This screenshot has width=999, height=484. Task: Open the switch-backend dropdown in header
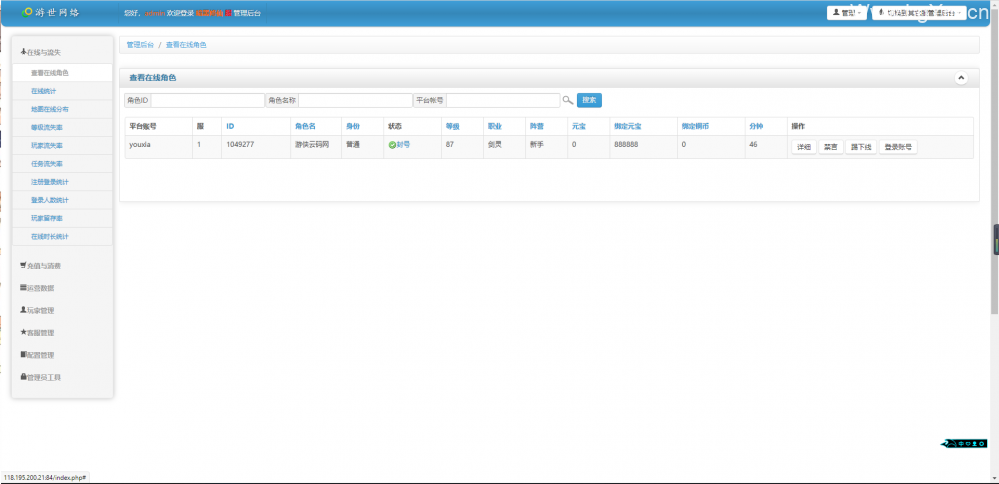coord(919,13)
